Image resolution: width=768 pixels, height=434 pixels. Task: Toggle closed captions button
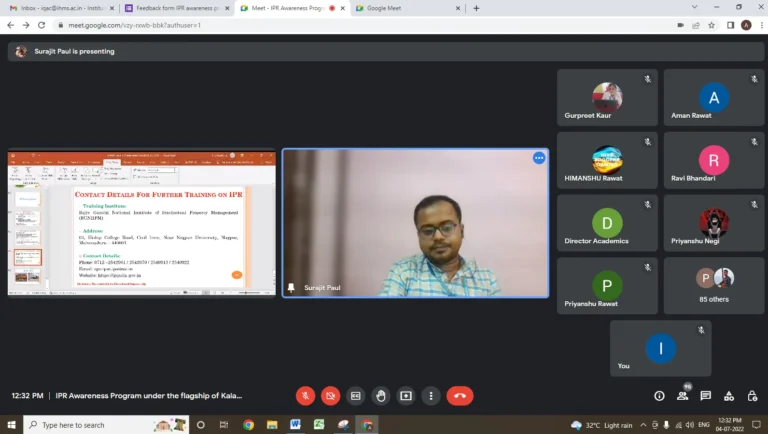(356, 396)
